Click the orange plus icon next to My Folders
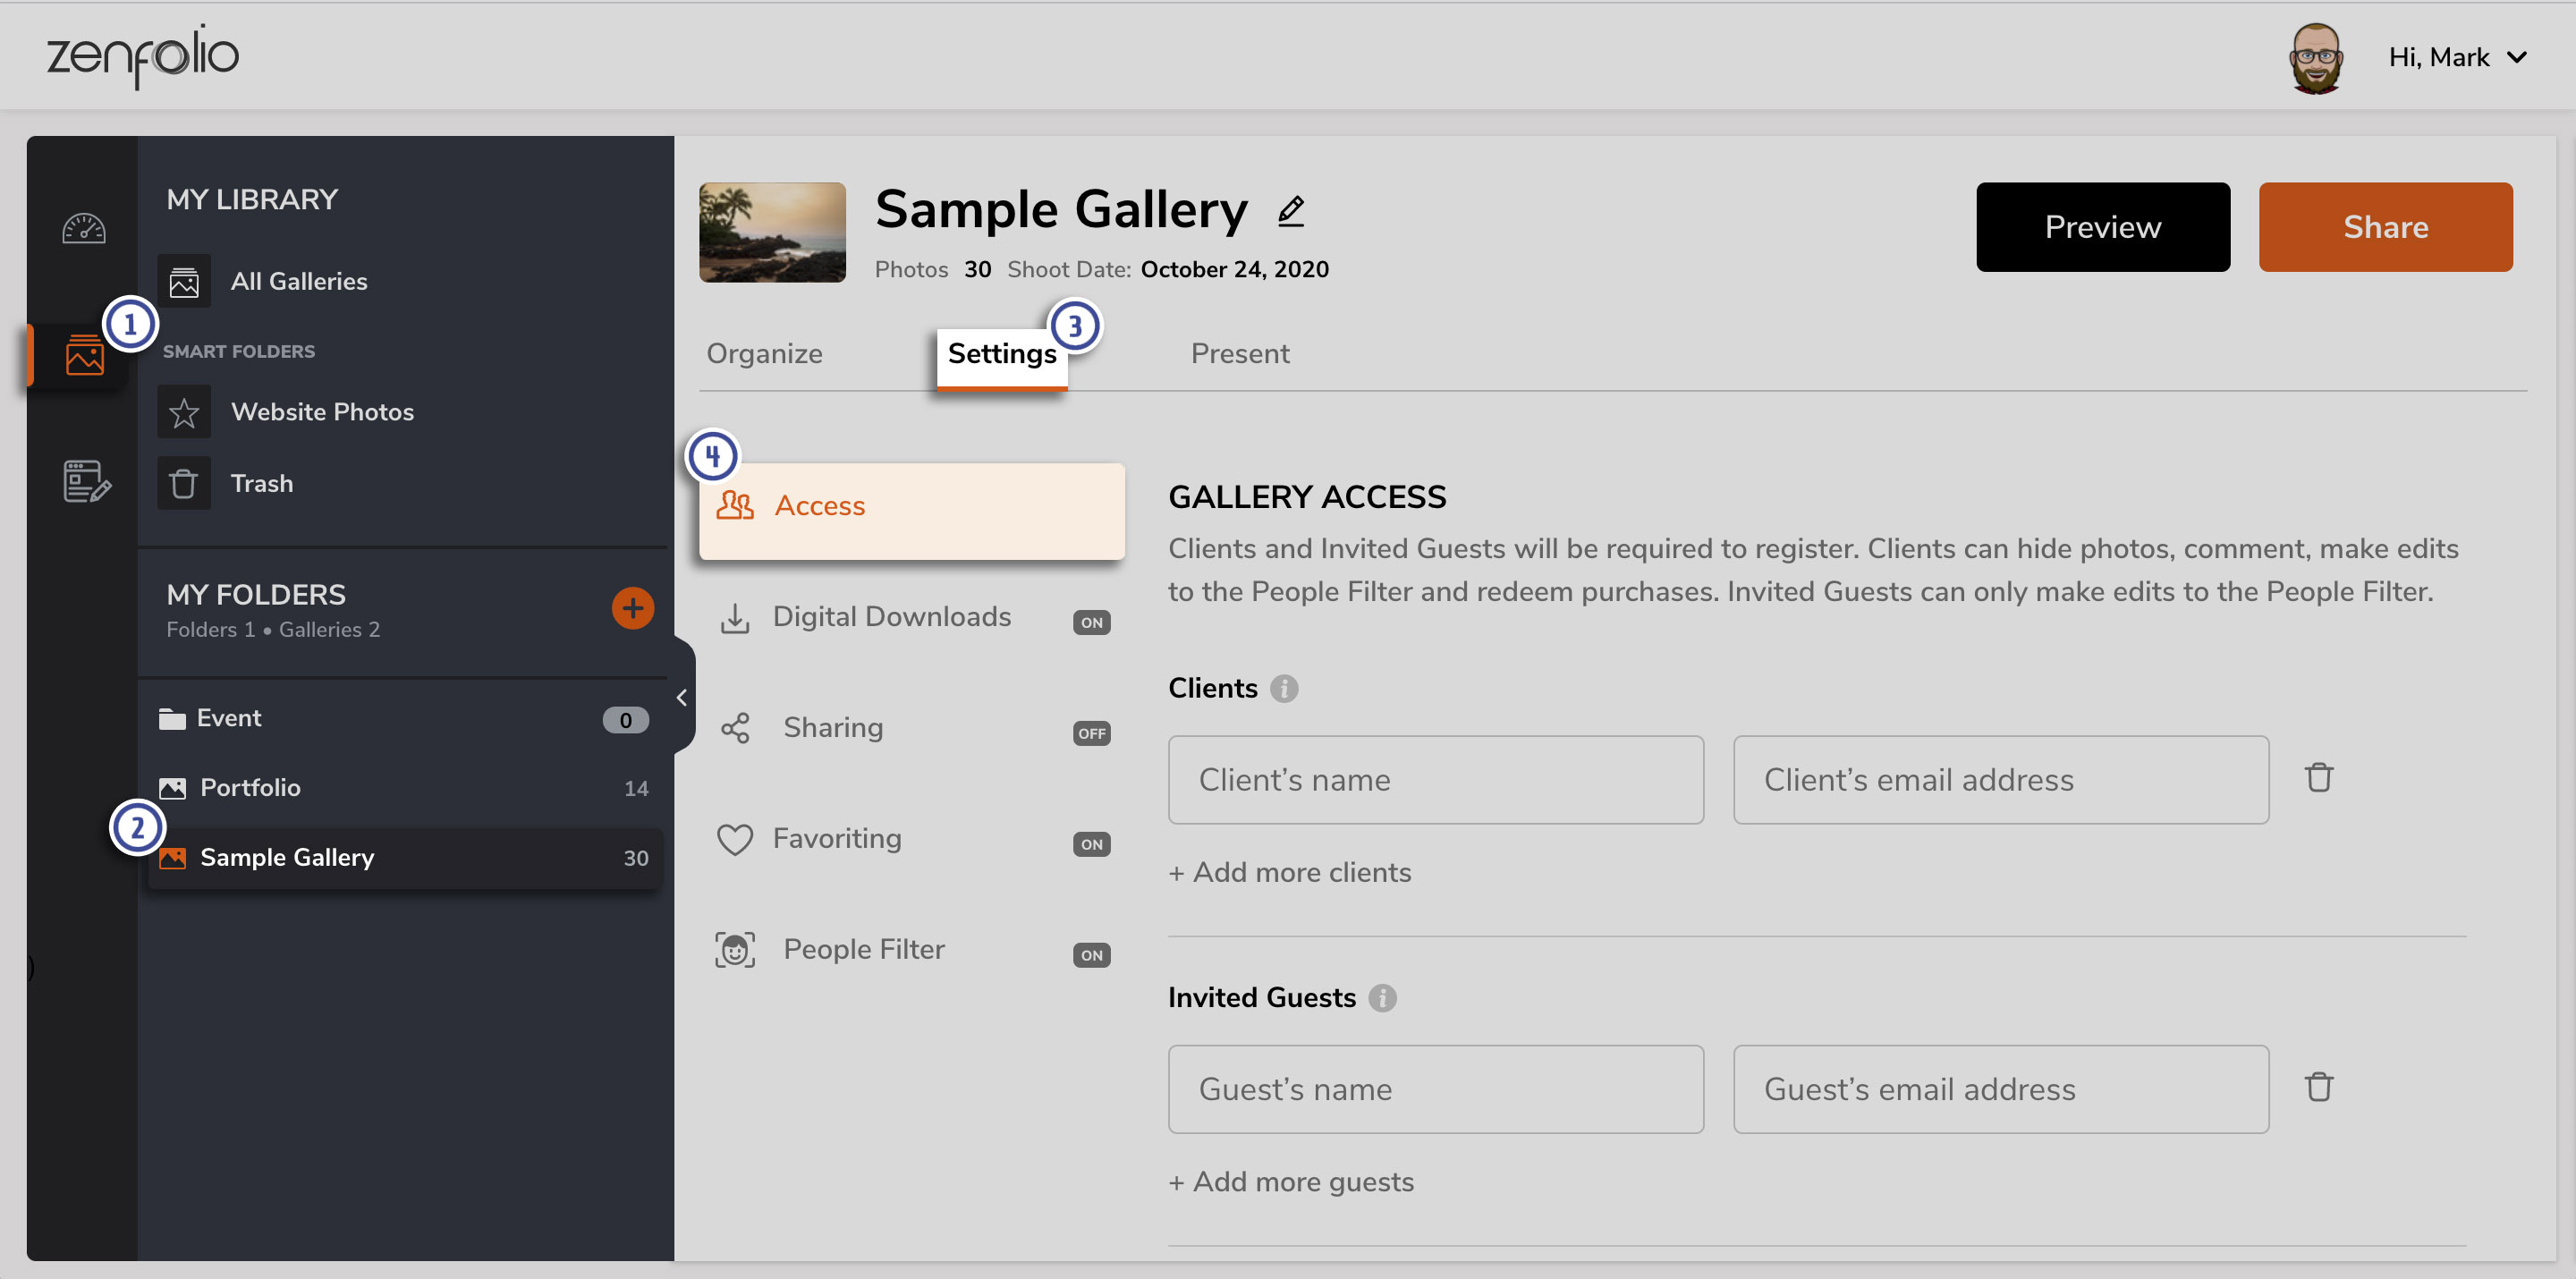Image resolution: width=2576 pixels, height=1279 pixels. [633, 607]
